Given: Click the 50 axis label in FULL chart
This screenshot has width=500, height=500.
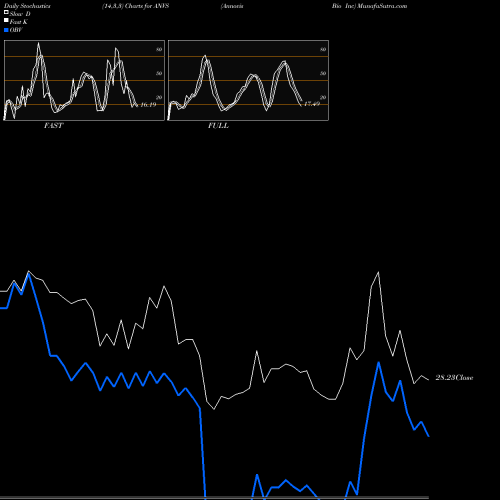Looking at the screenshot, I should tap(323, 73).
